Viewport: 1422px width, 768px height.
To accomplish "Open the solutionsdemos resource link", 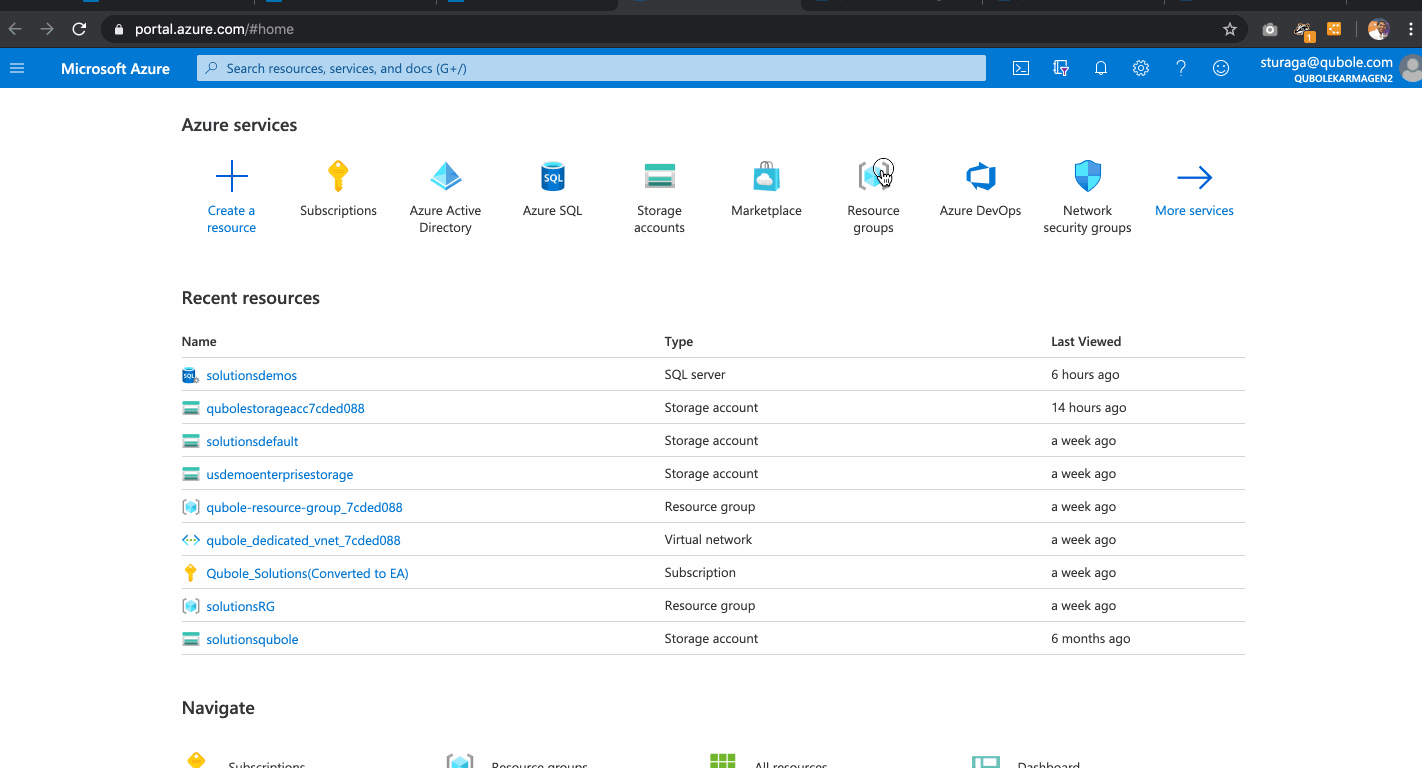I will (252, 376).
